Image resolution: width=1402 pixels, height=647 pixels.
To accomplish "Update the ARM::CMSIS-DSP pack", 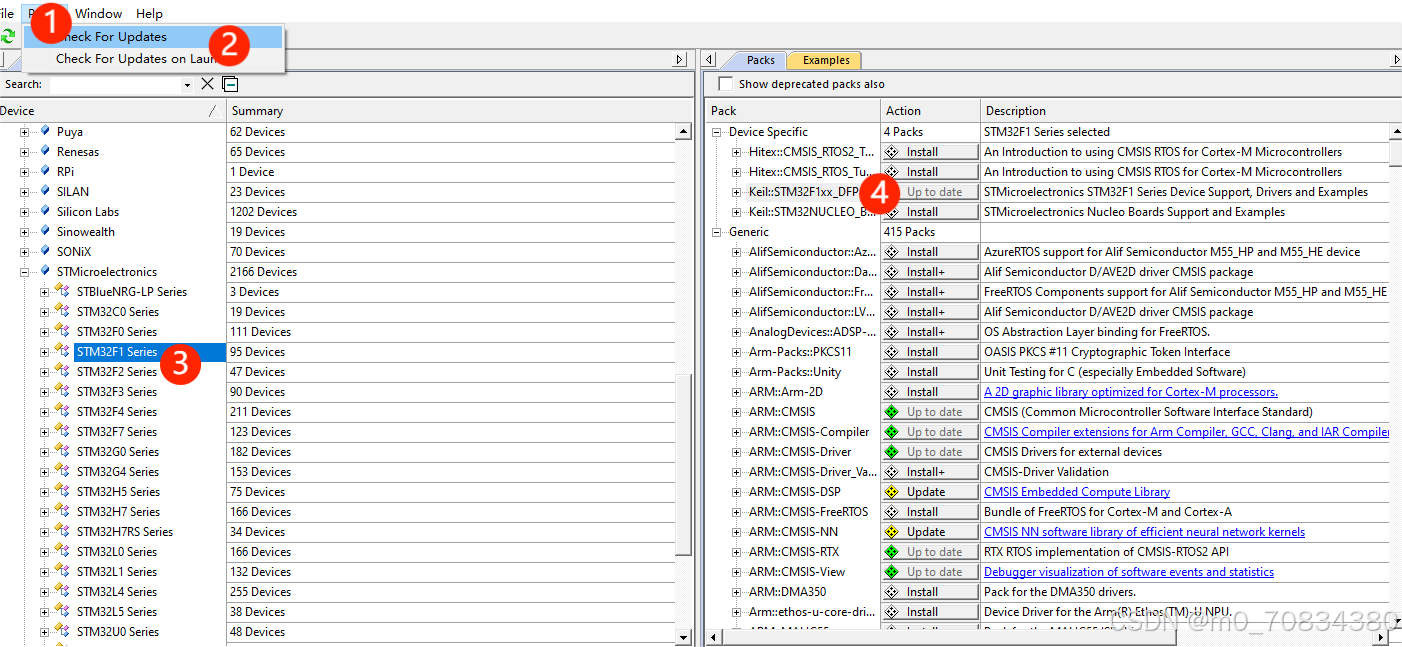I will pyautogui.click(x=930, y=492).
